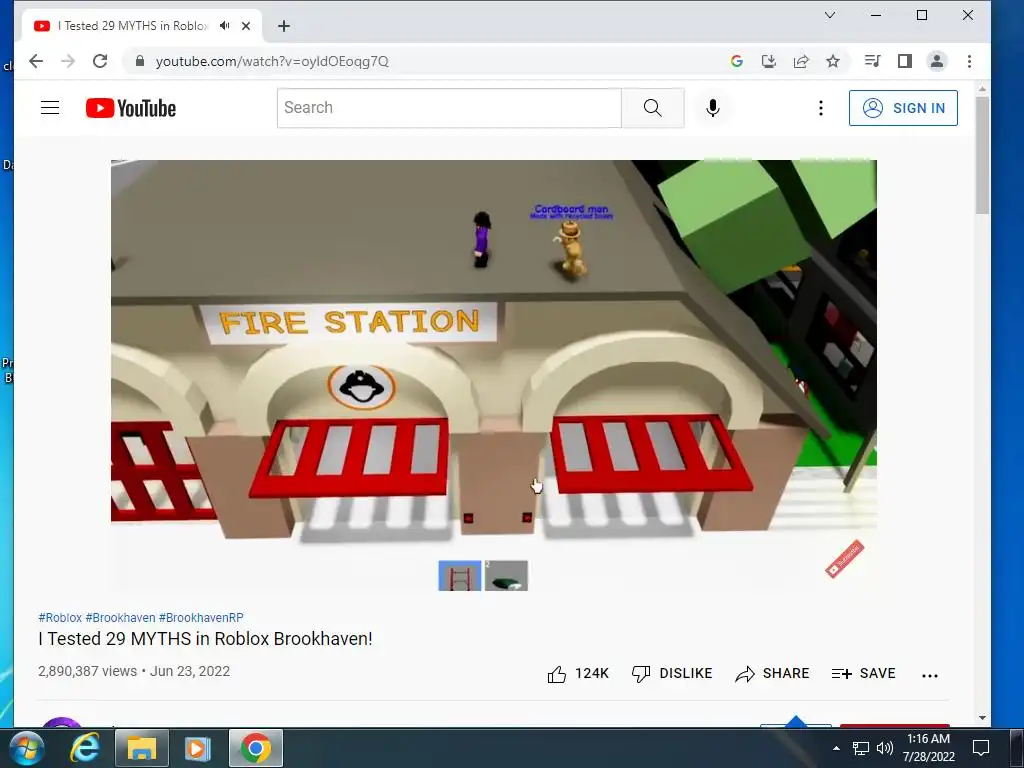Launch Internet Explorer from taskbar
Viewport: 1024px width, 768px height.
pos(85,748)
